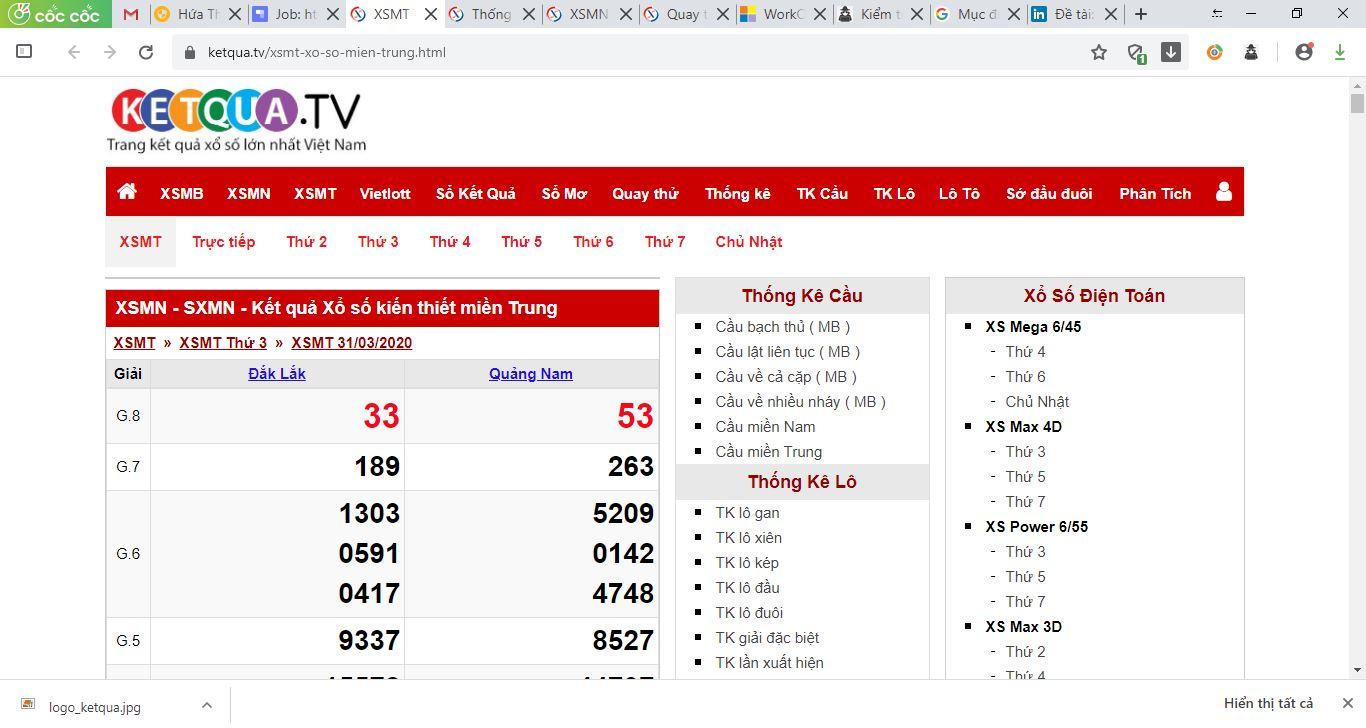
Task: Open Sổ Kết Quả menu item
Action: pos(475,193)
